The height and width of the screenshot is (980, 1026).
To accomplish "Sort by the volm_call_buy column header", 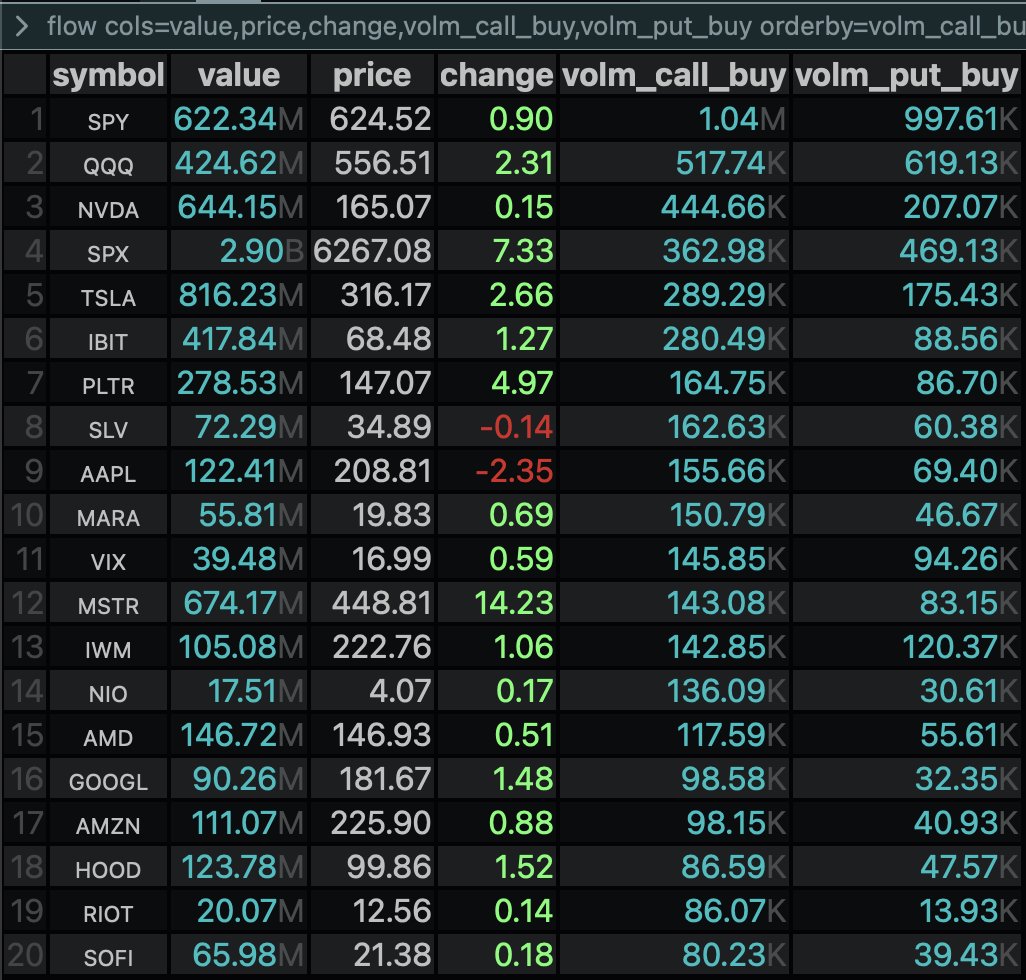I will pos(674,75).
